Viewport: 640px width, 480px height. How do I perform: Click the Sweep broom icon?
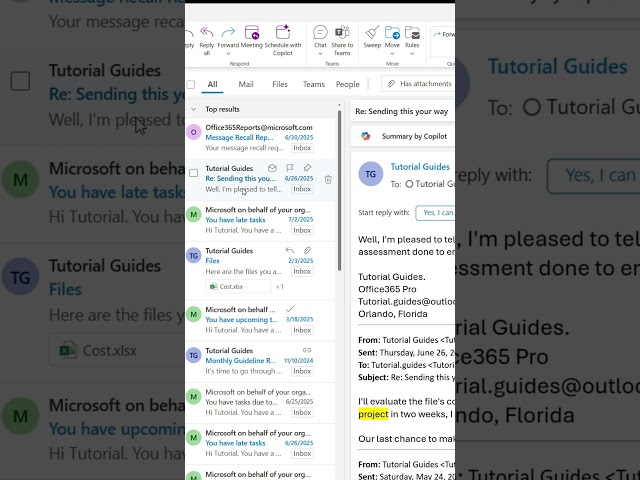pyautogui.click(x=372, y=32)
